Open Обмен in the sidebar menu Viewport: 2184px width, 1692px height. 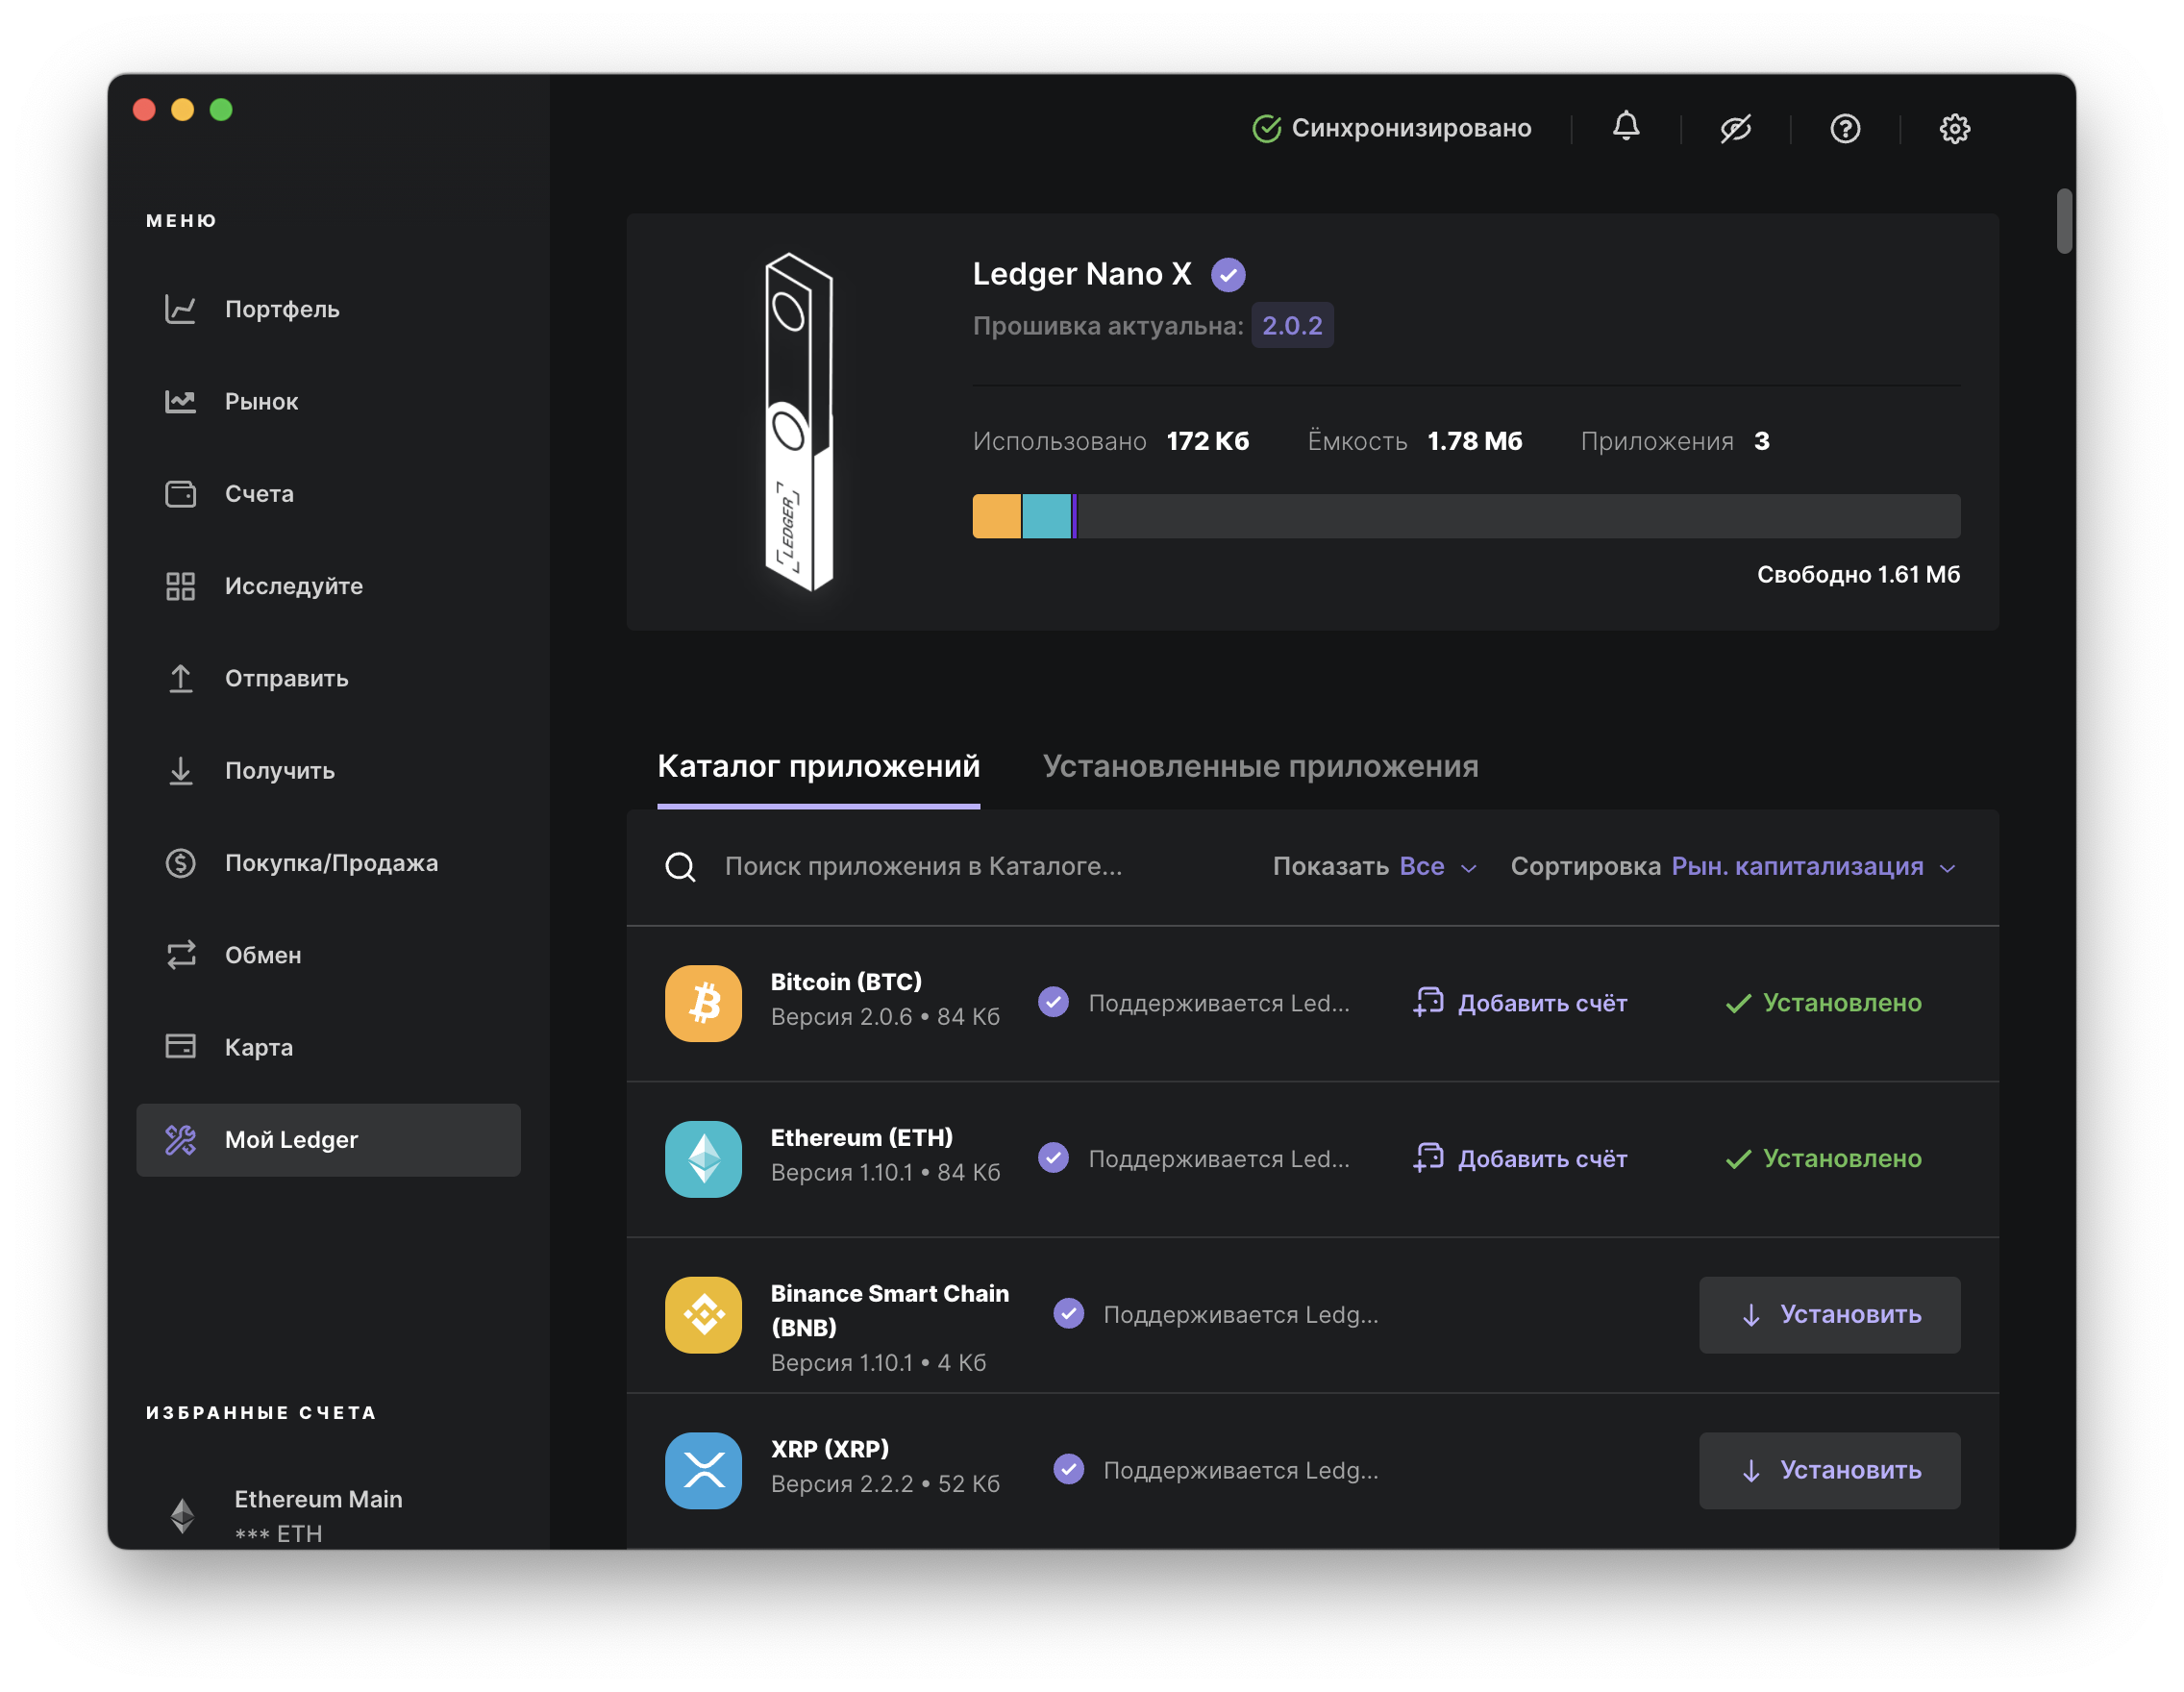[262, 955]
